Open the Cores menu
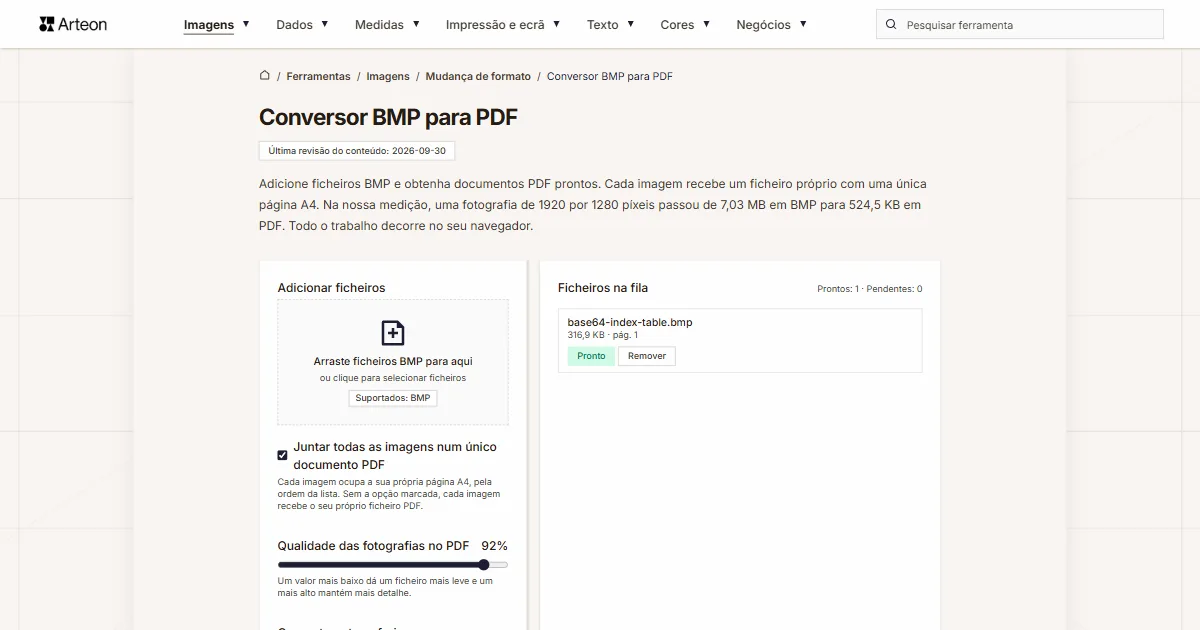 [x=677, y=24]
